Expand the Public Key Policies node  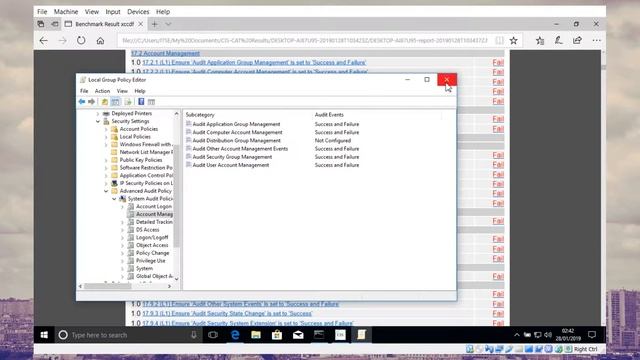(x=106, y=160)
